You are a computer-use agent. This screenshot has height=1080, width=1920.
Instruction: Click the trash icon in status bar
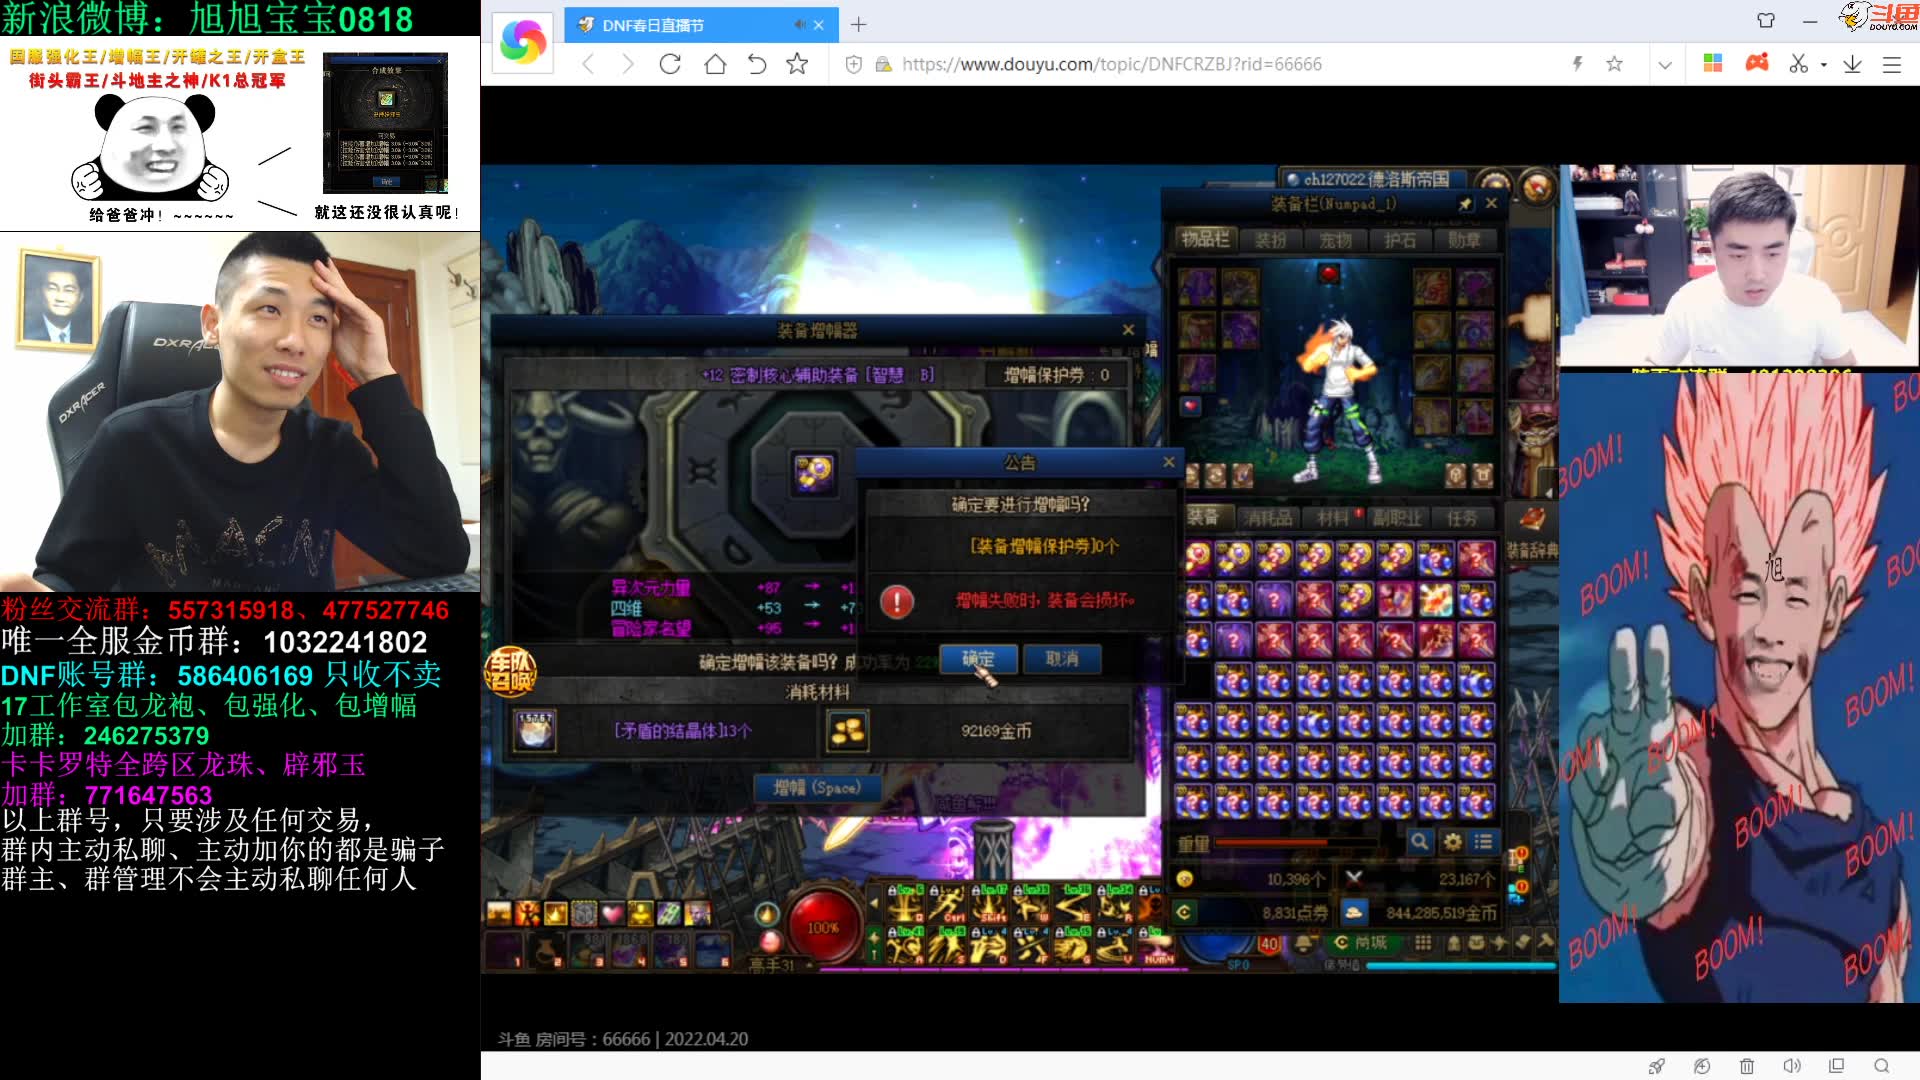(x=1747, y=1066)
